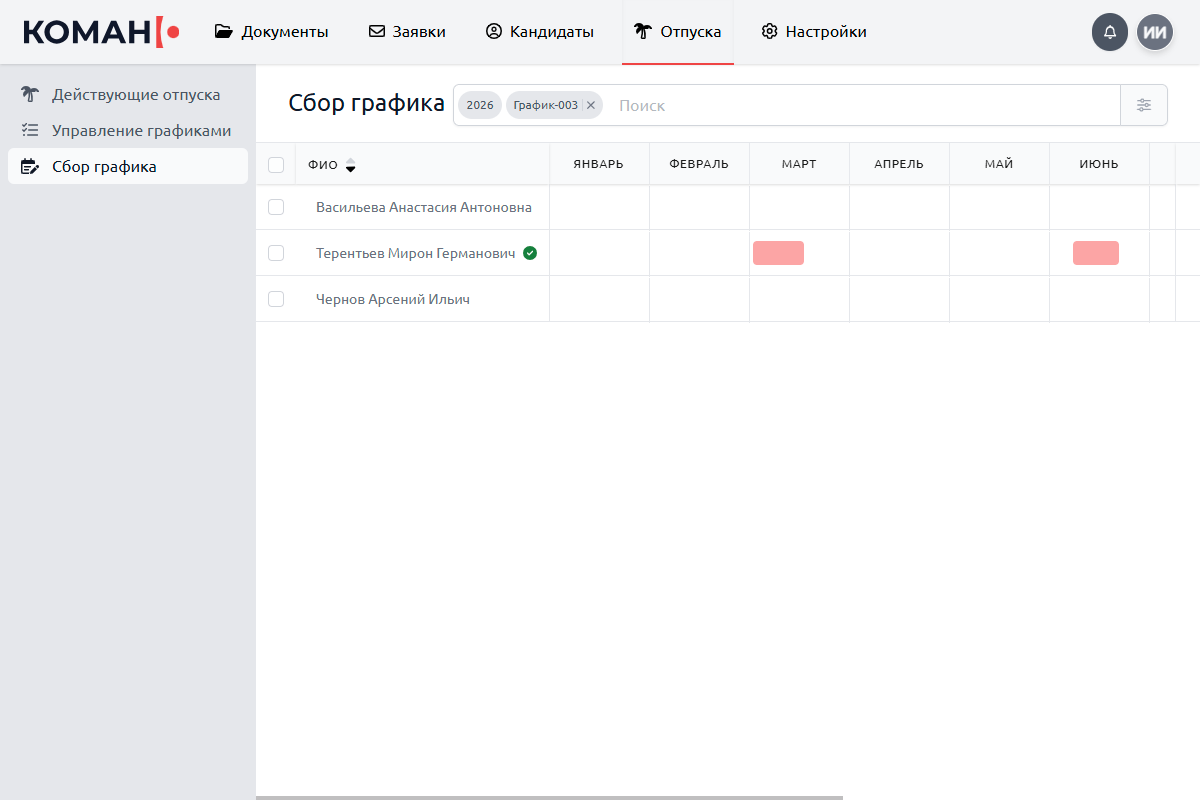Click the green verified checkmark near Терентьев
Screen dimensions: 1200x800
pos(530,253)
